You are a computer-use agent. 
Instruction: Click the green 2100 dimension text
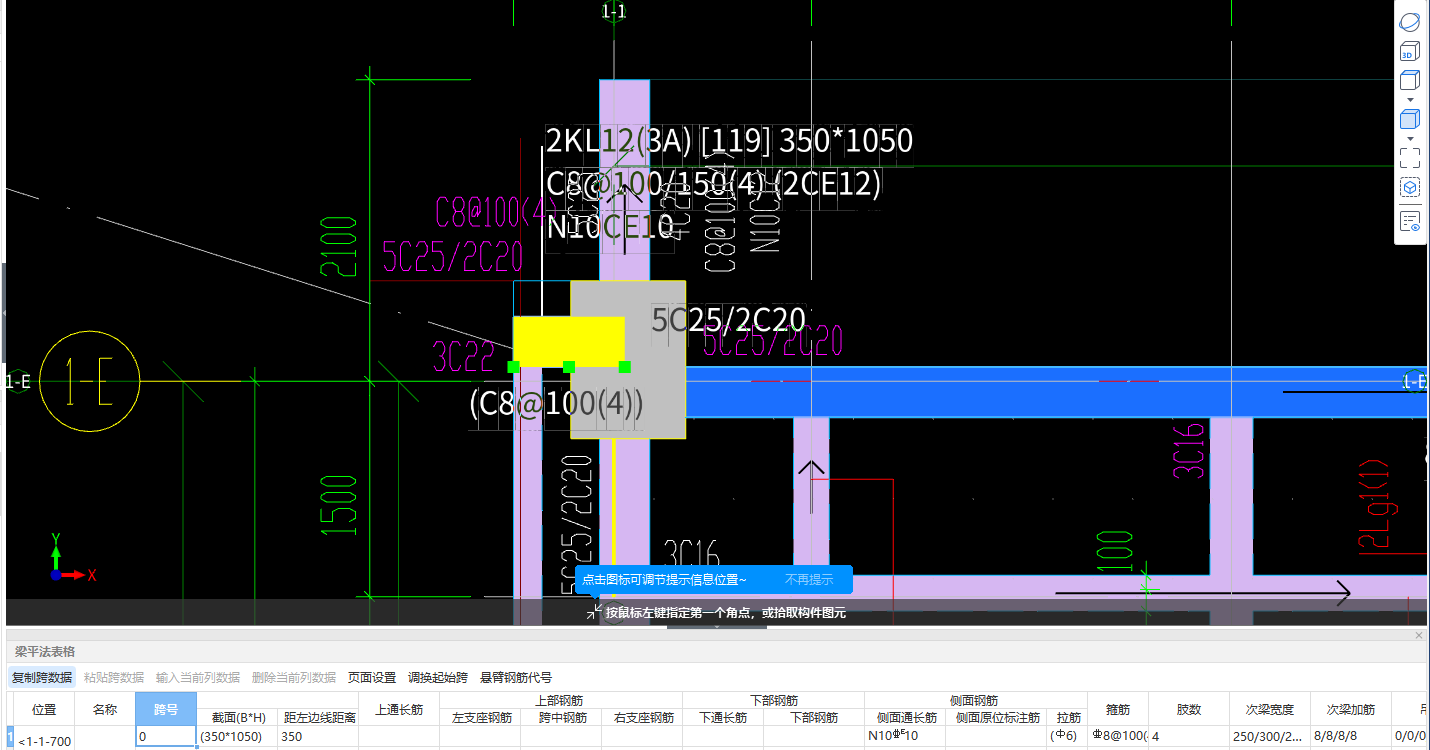tap(339, 247)
